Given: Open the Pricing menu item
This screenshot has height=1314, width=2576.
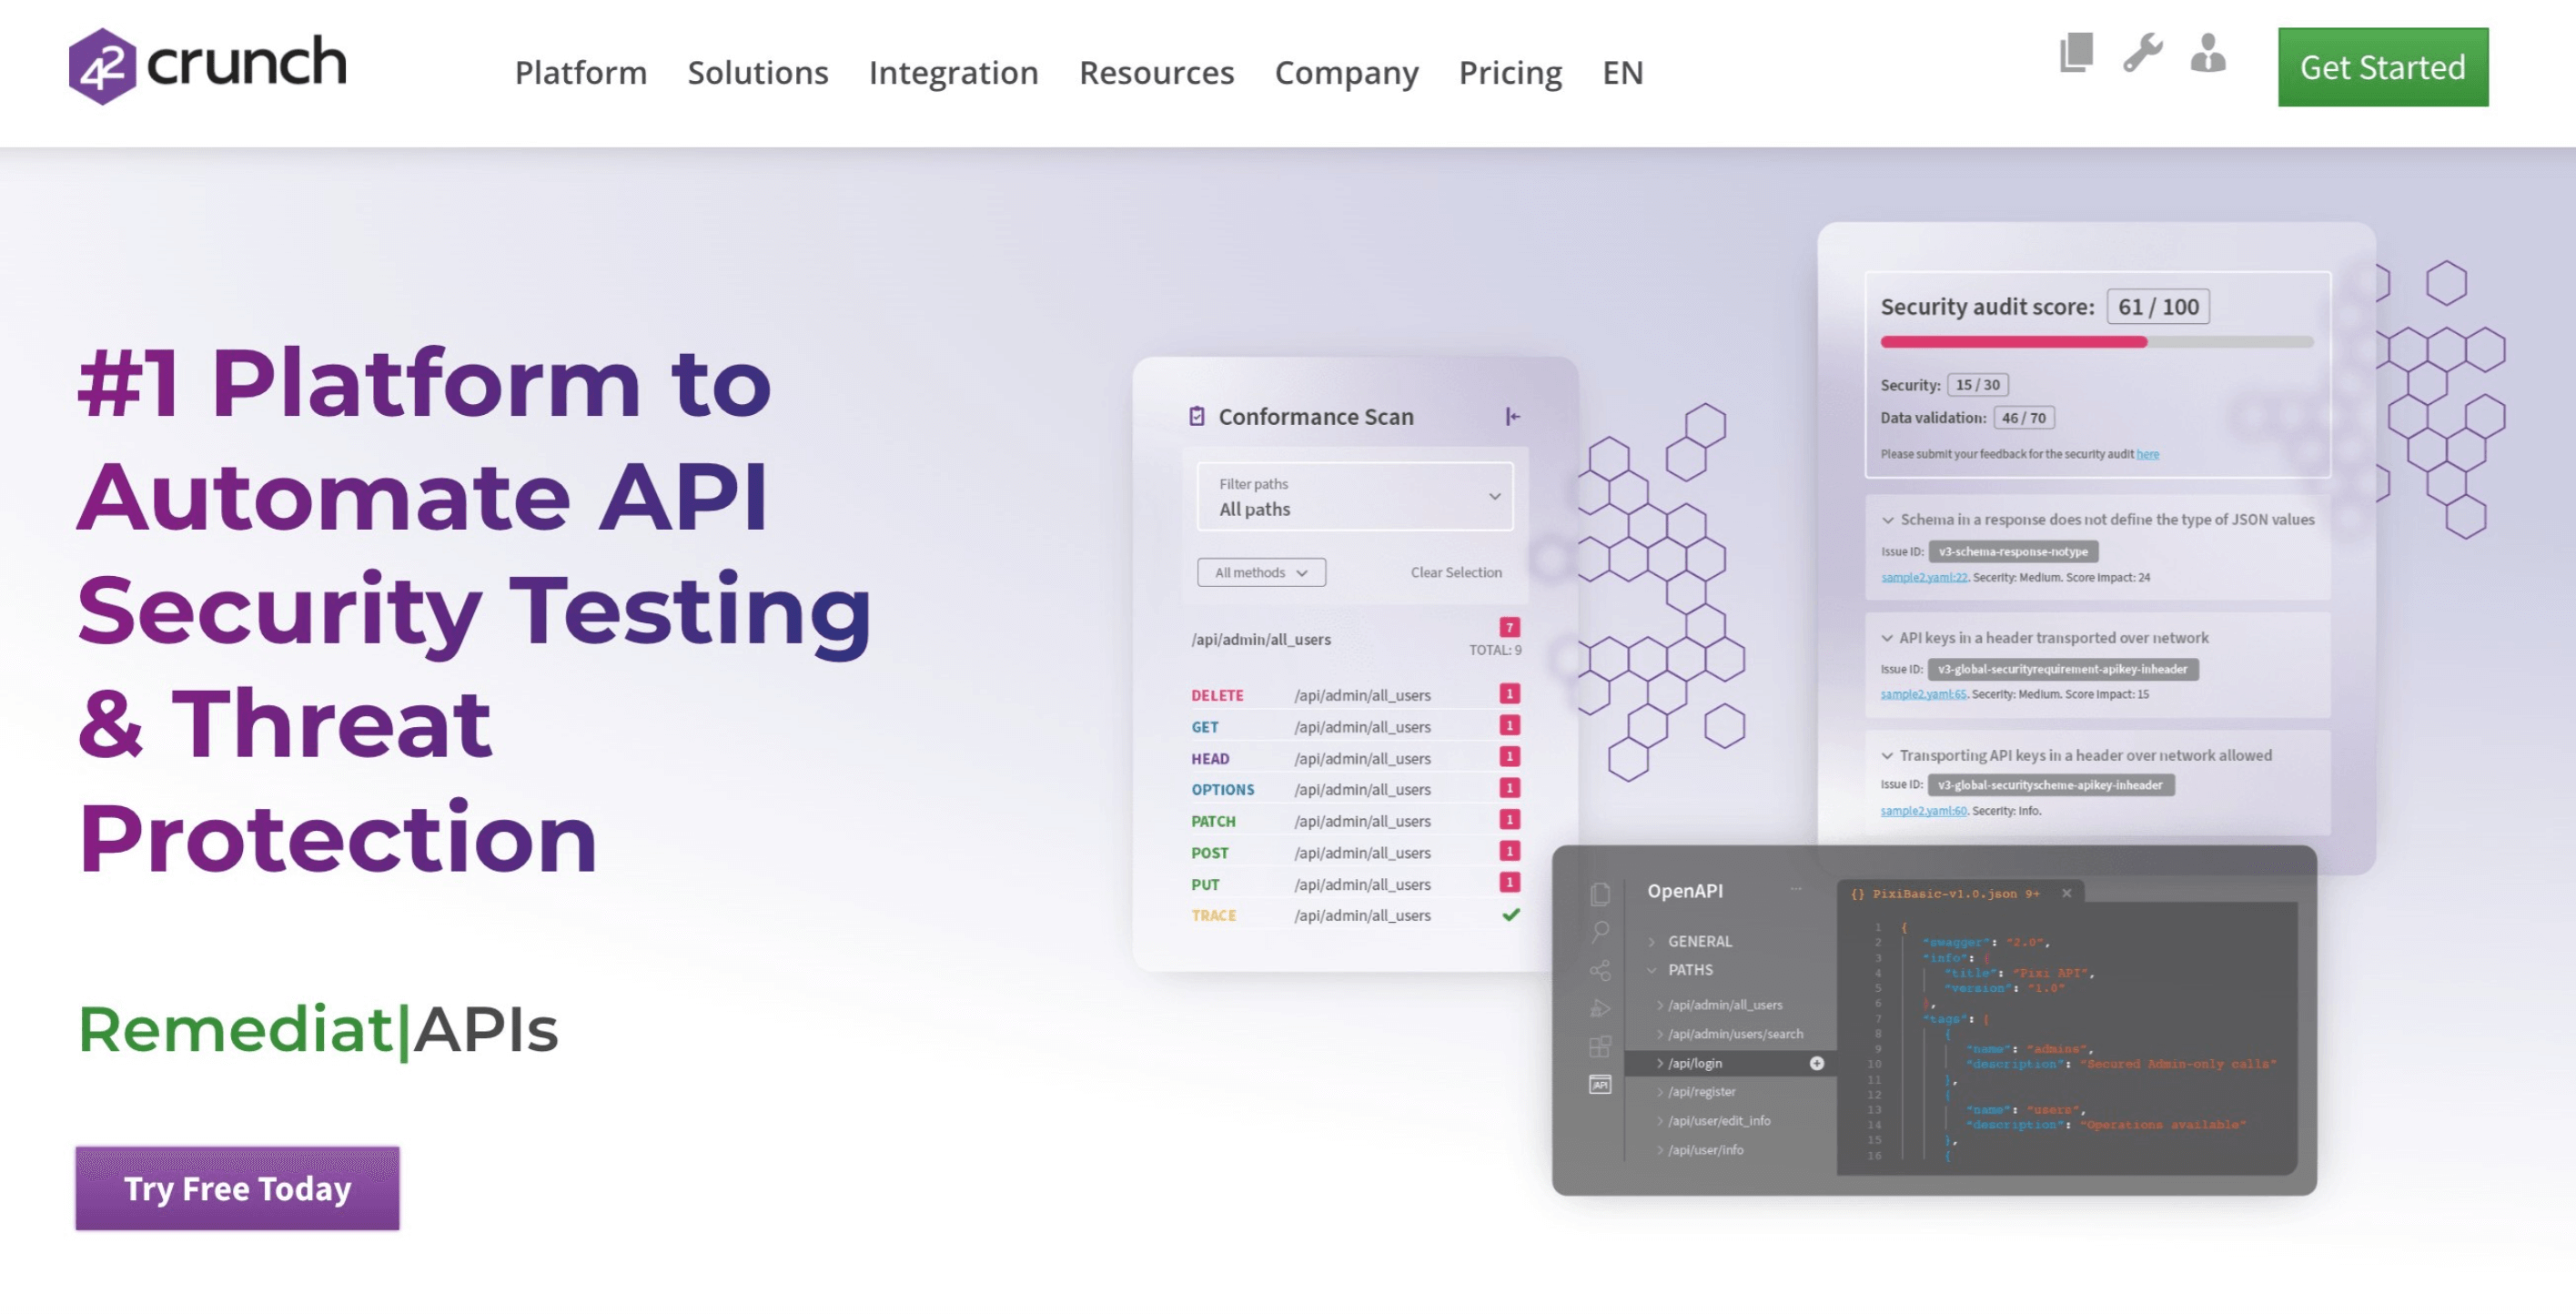Looking at the screenshot, I should (x=1510, y=72).
